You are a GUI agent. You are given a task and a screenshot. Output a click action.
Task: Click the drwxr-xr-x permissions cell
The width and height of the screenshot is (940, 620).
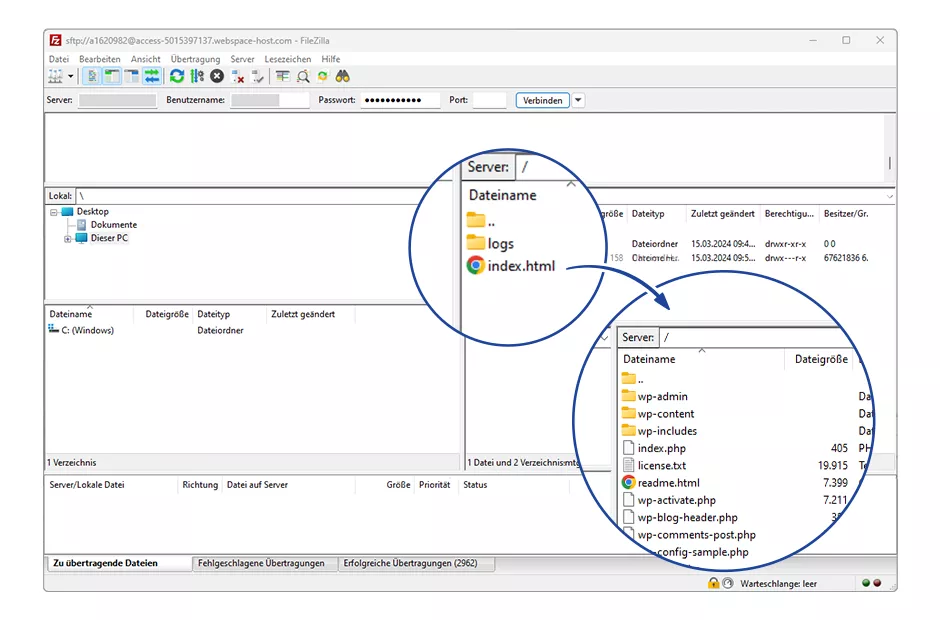click(785, 244)
